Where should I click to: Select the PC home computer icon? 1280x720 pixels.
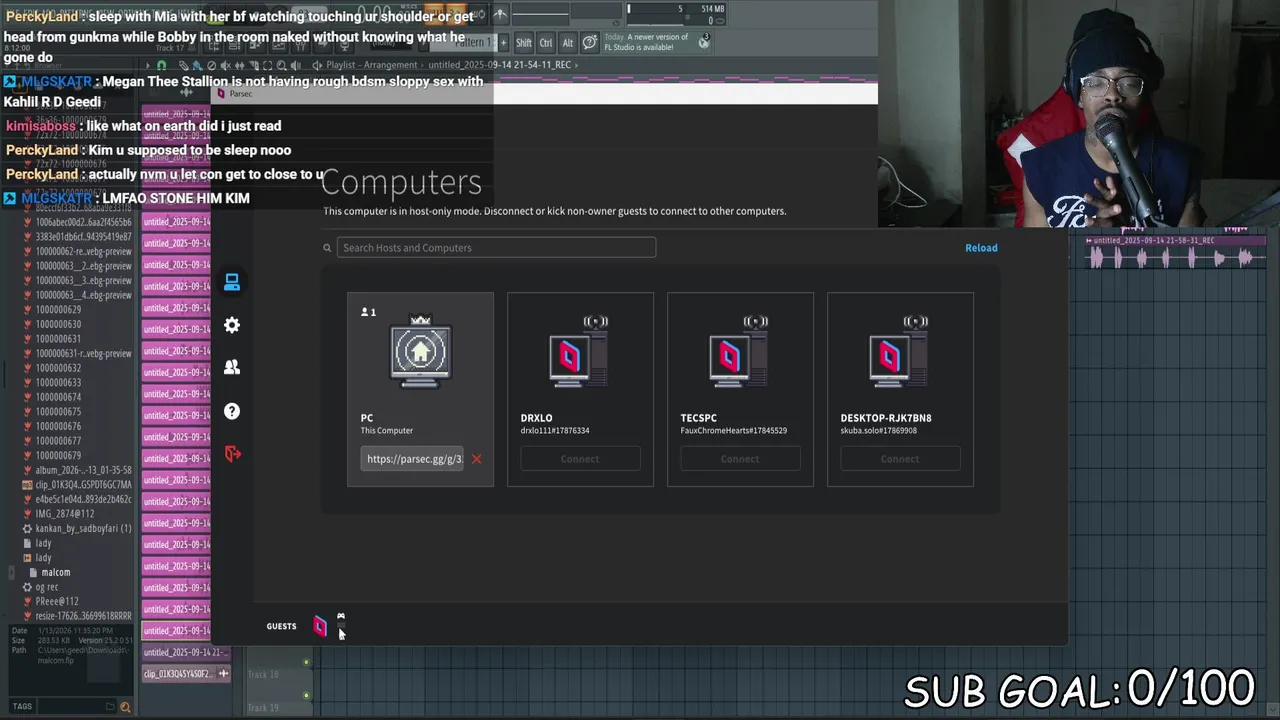click(x=420, y=352)
